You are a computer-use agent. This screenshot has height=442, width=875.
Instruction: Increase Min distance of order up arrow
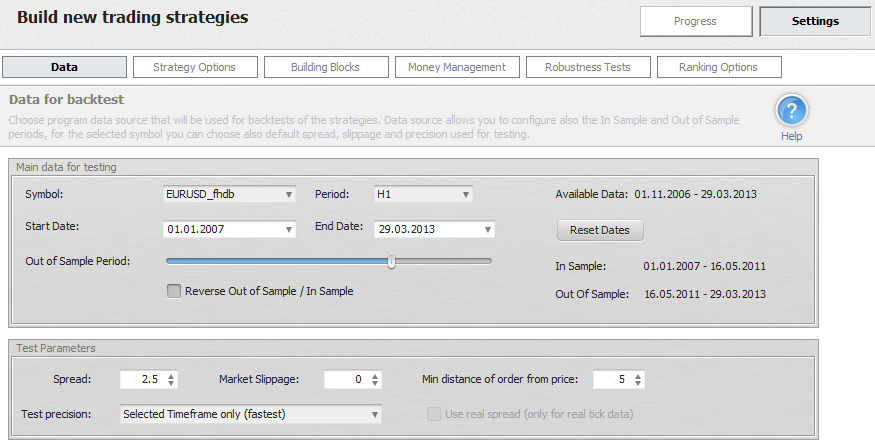pos(637,376)
